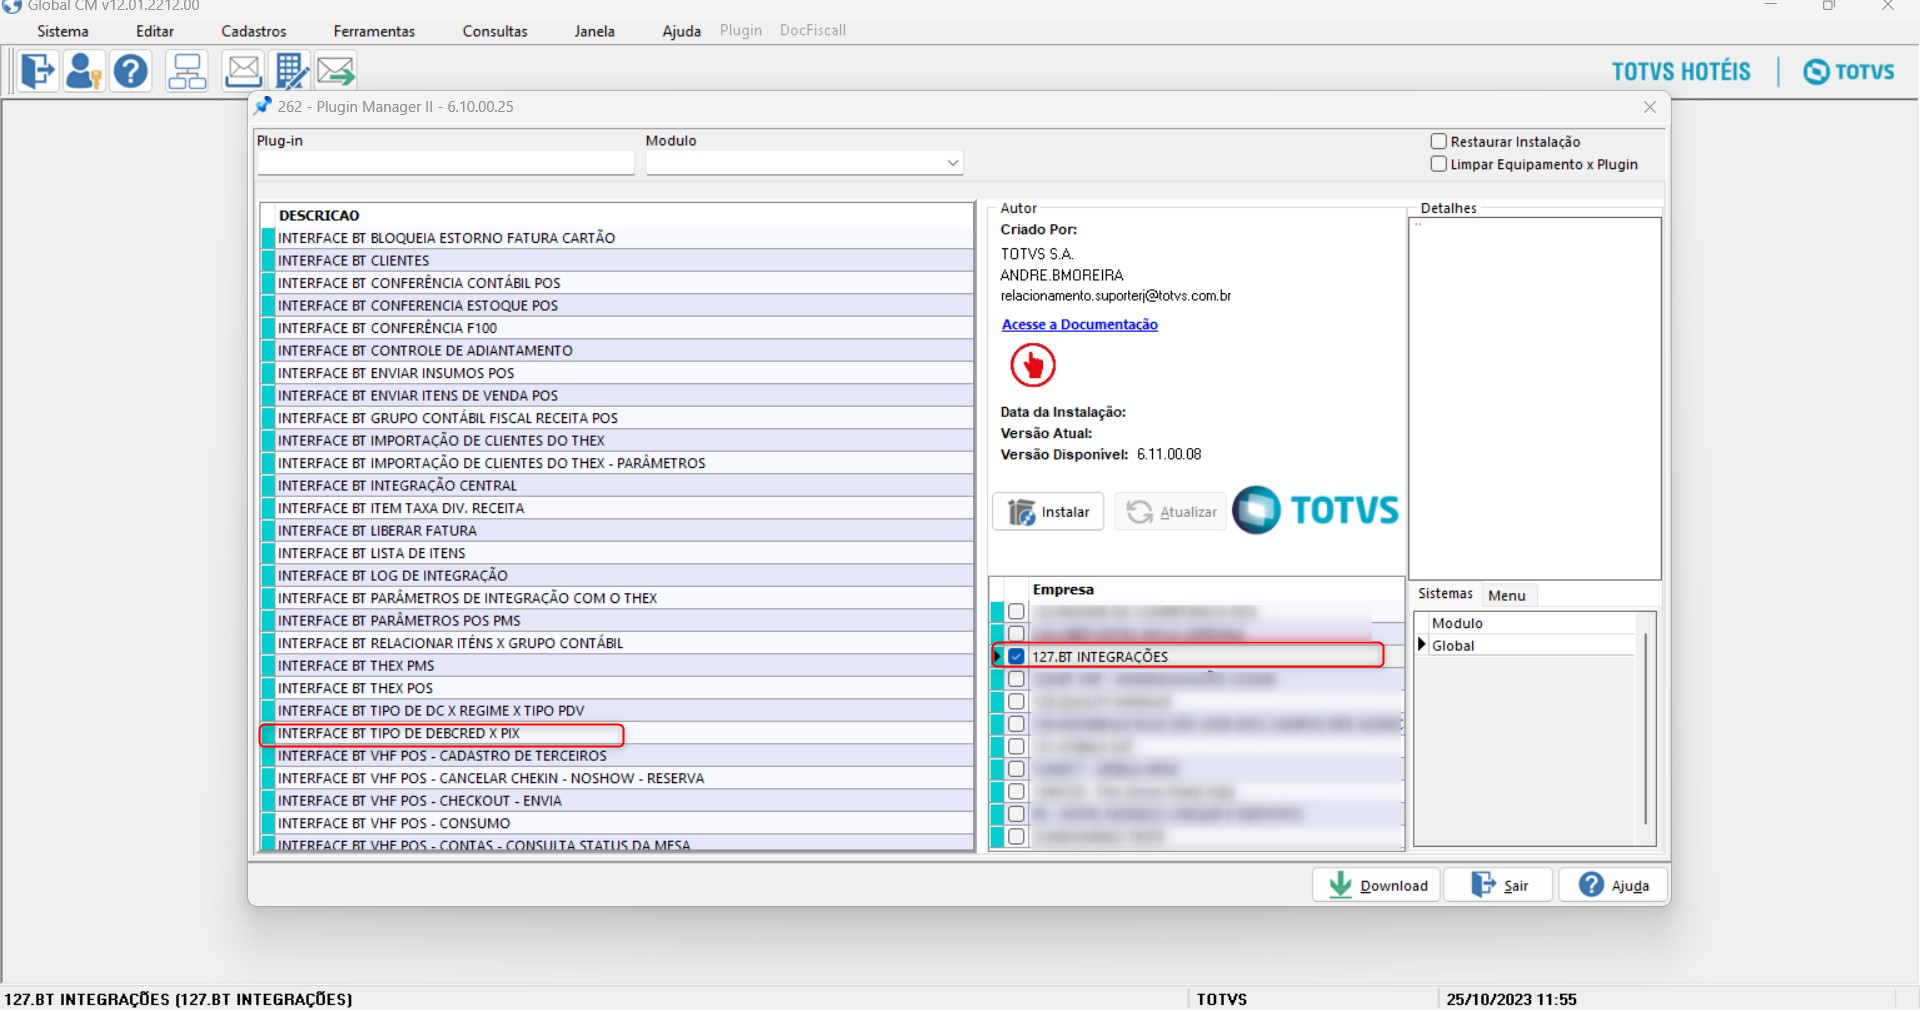Open the grid with pencil toolbar icon
The width and height of the screenshot is (1920, 1010).
(x=291, y=71)
